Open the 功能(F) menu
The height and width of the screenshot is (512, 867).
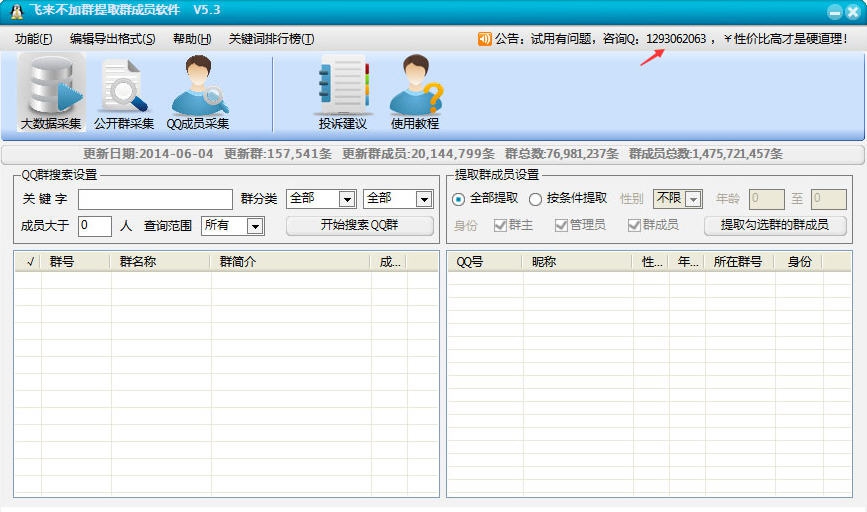[34, 39]
